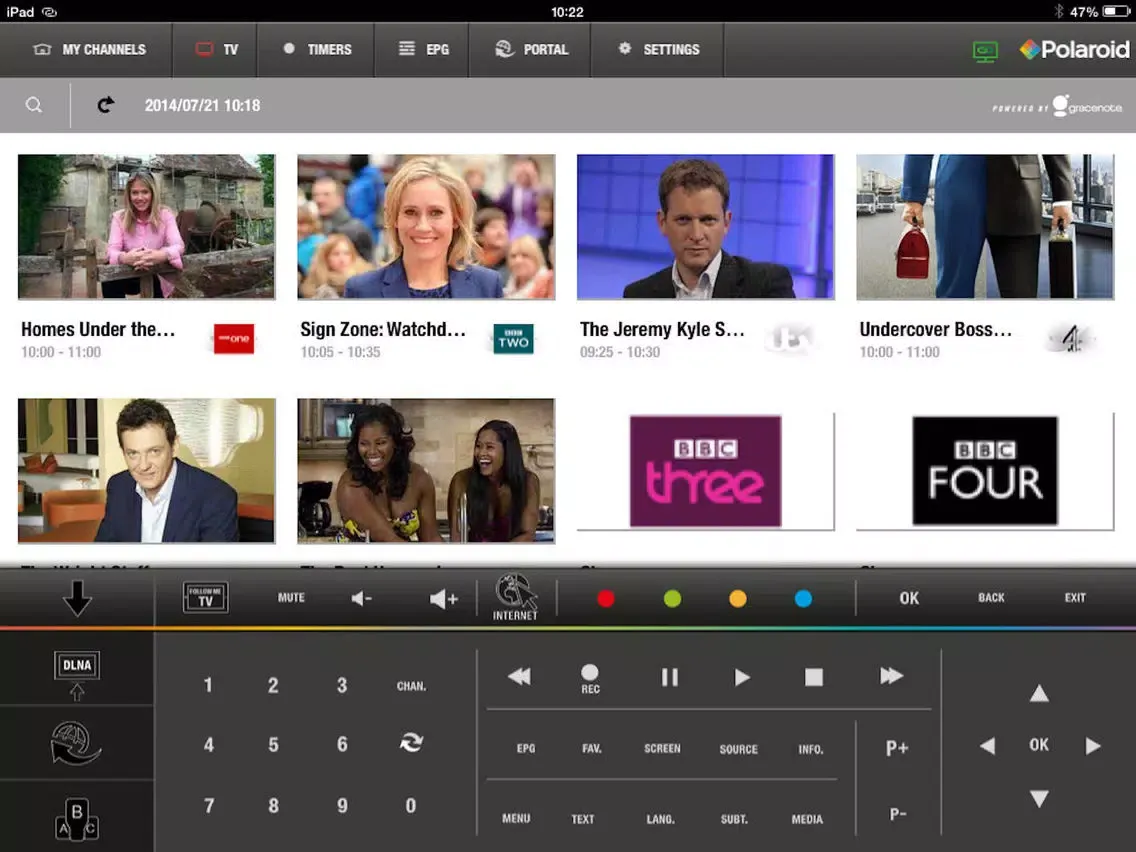Rewind playback
The width and height of the screenshot is (1136, 852).
(519, 677)
